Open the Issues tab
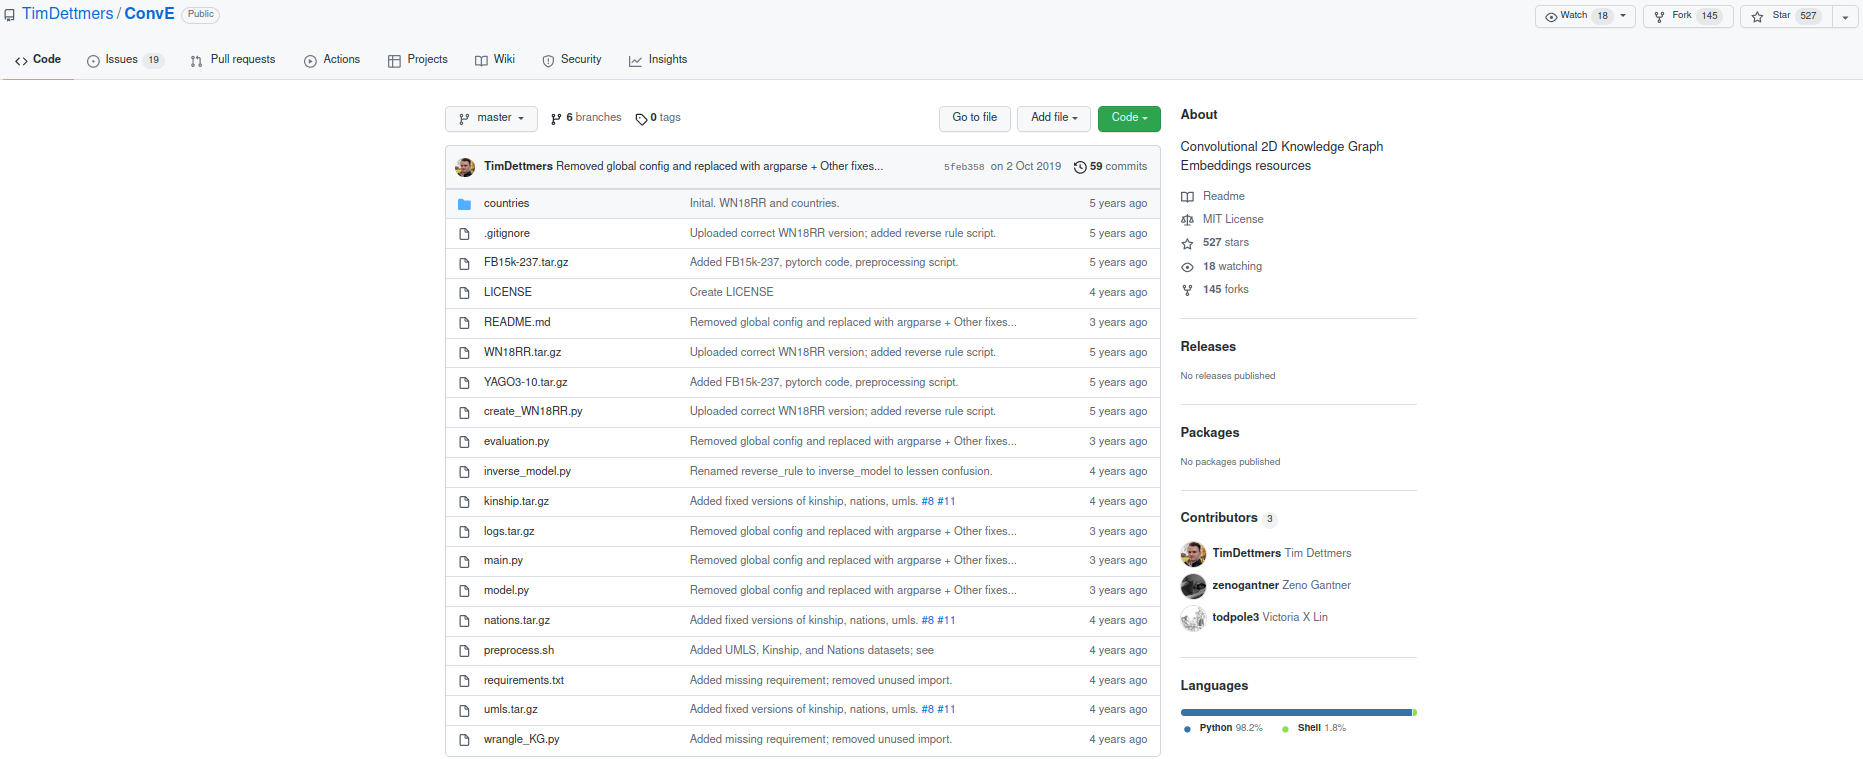The height and width of the screenshot is (759, 1863). click(125, 60)
